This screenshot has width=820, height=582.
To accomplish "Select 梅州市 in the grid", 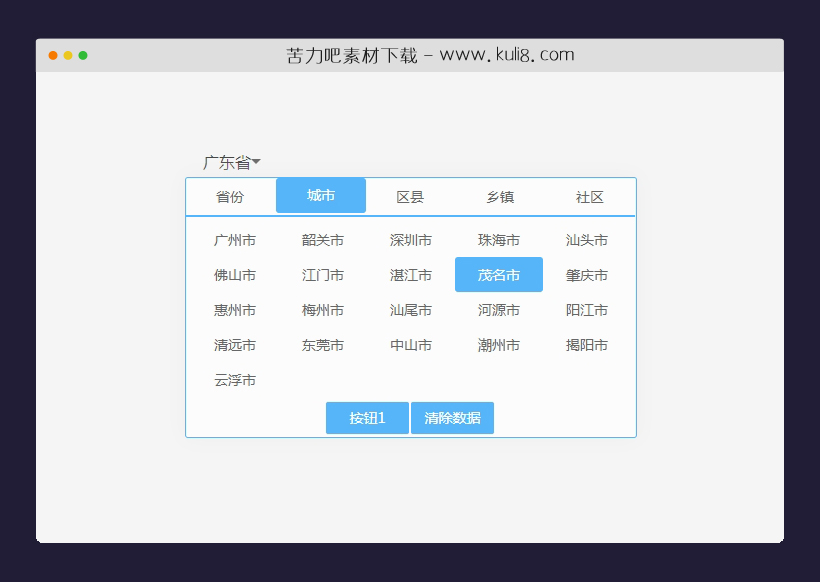I will pos(322,310).
